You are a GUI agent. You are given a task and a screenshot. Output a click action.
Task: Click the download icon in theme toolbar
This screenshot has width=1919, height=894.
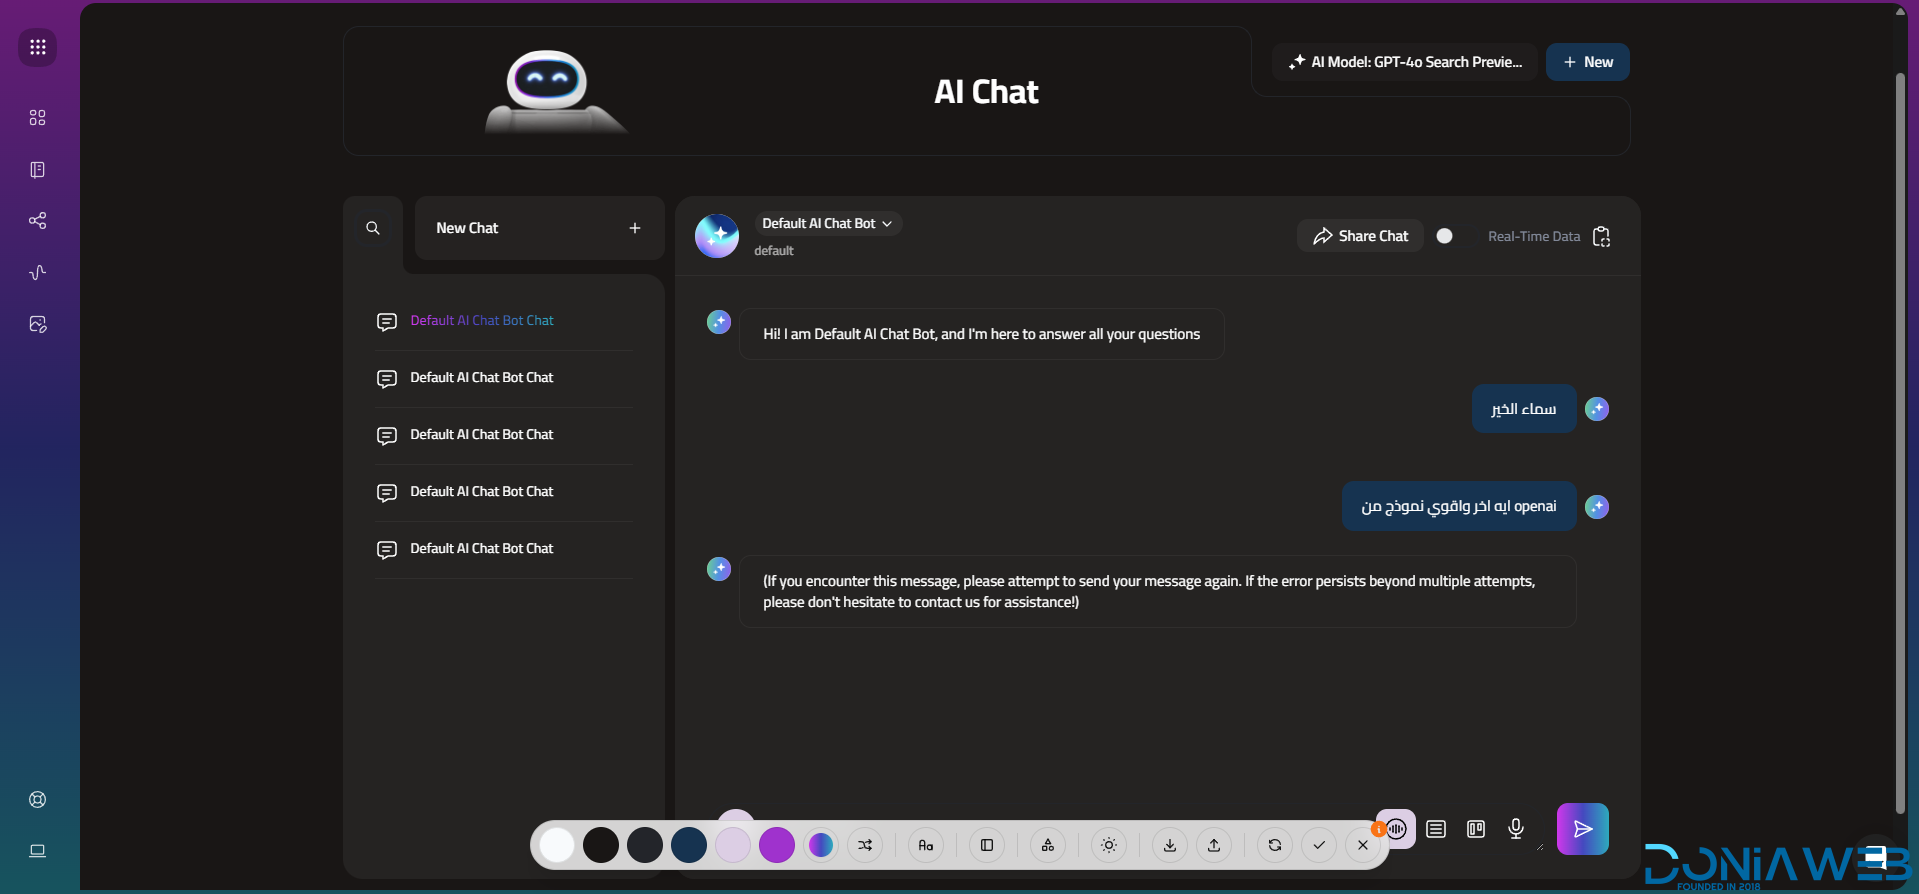(x=1169, y=845)
